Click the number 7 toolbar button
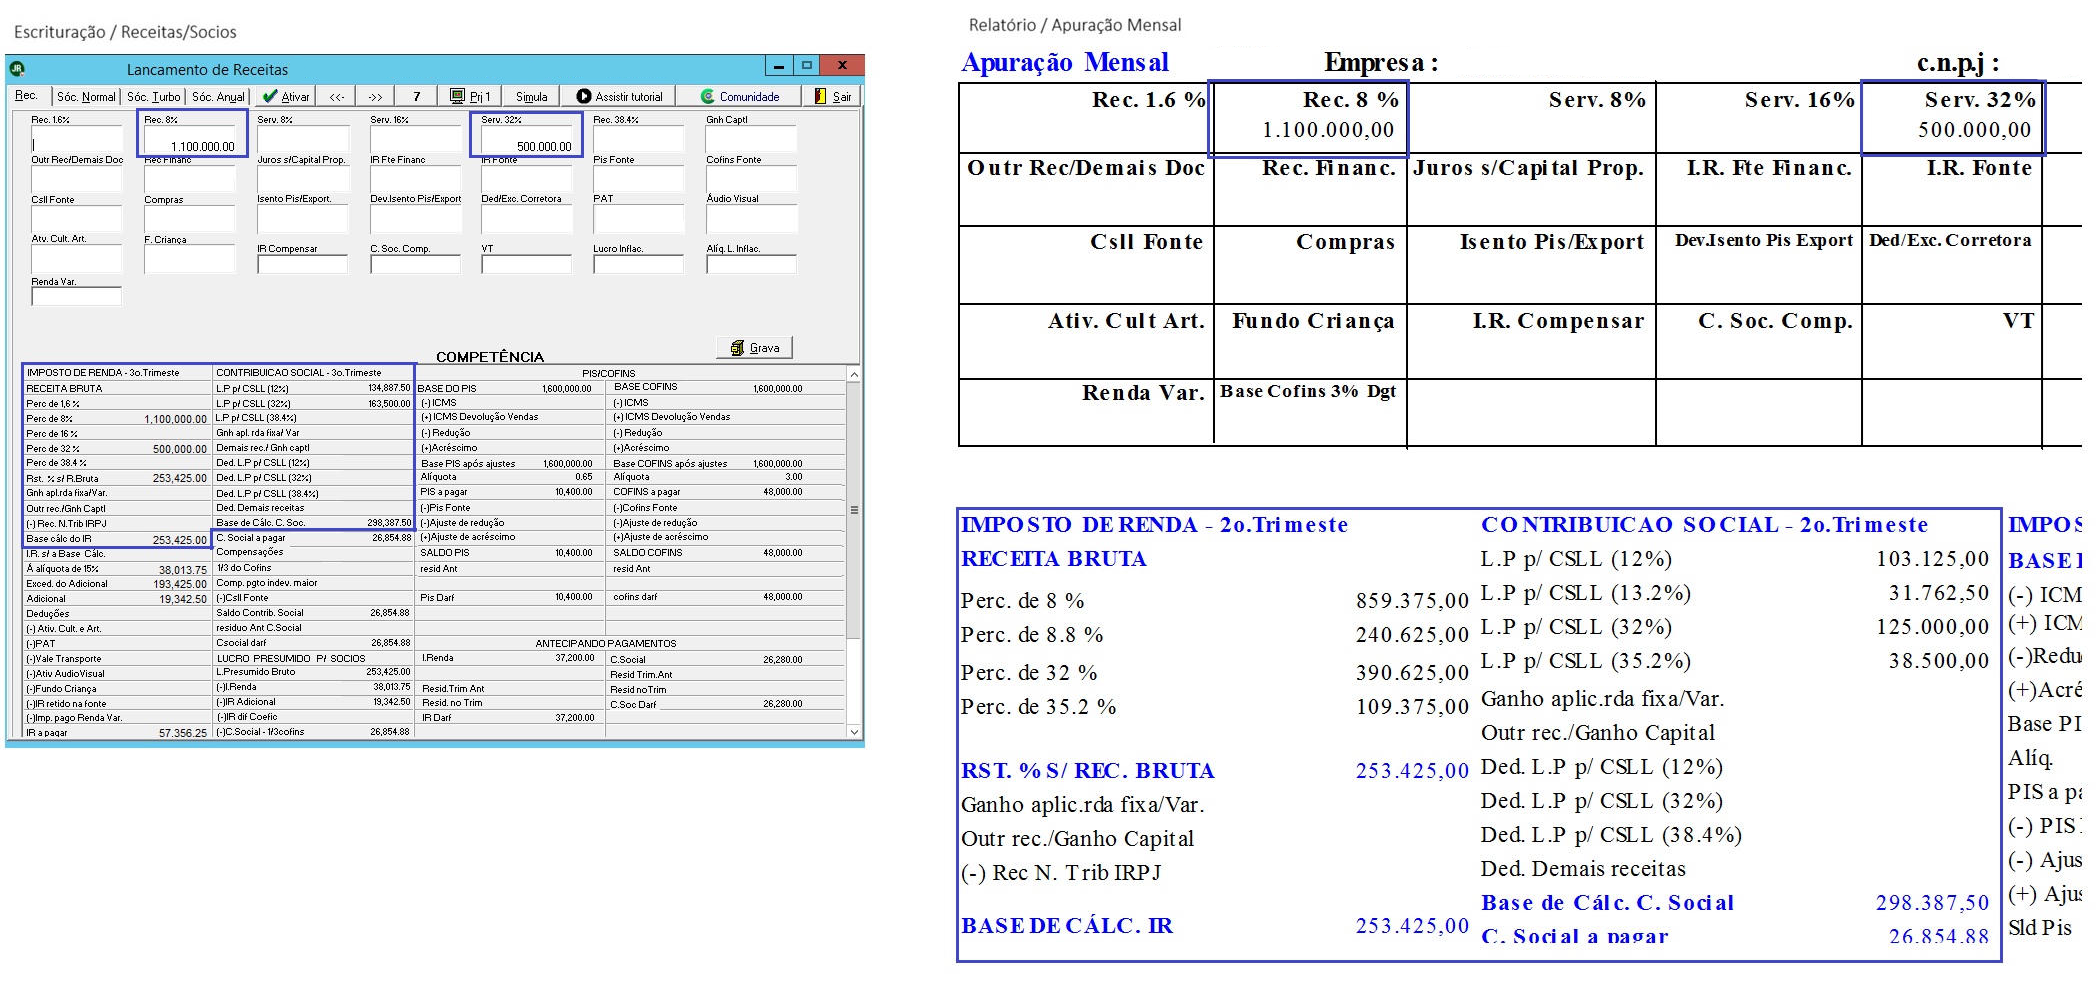Screen dimensions: 2096x986 coord(416,96)
